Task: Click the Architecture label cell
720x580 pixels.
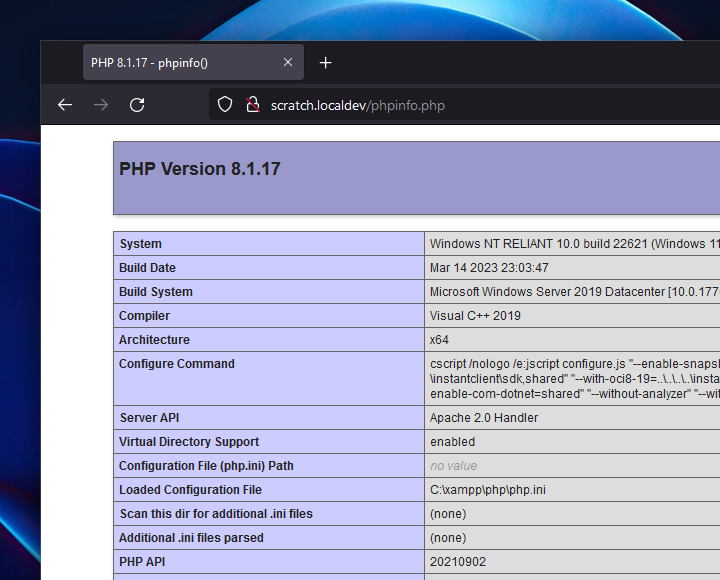Action: tap(269, 339)
